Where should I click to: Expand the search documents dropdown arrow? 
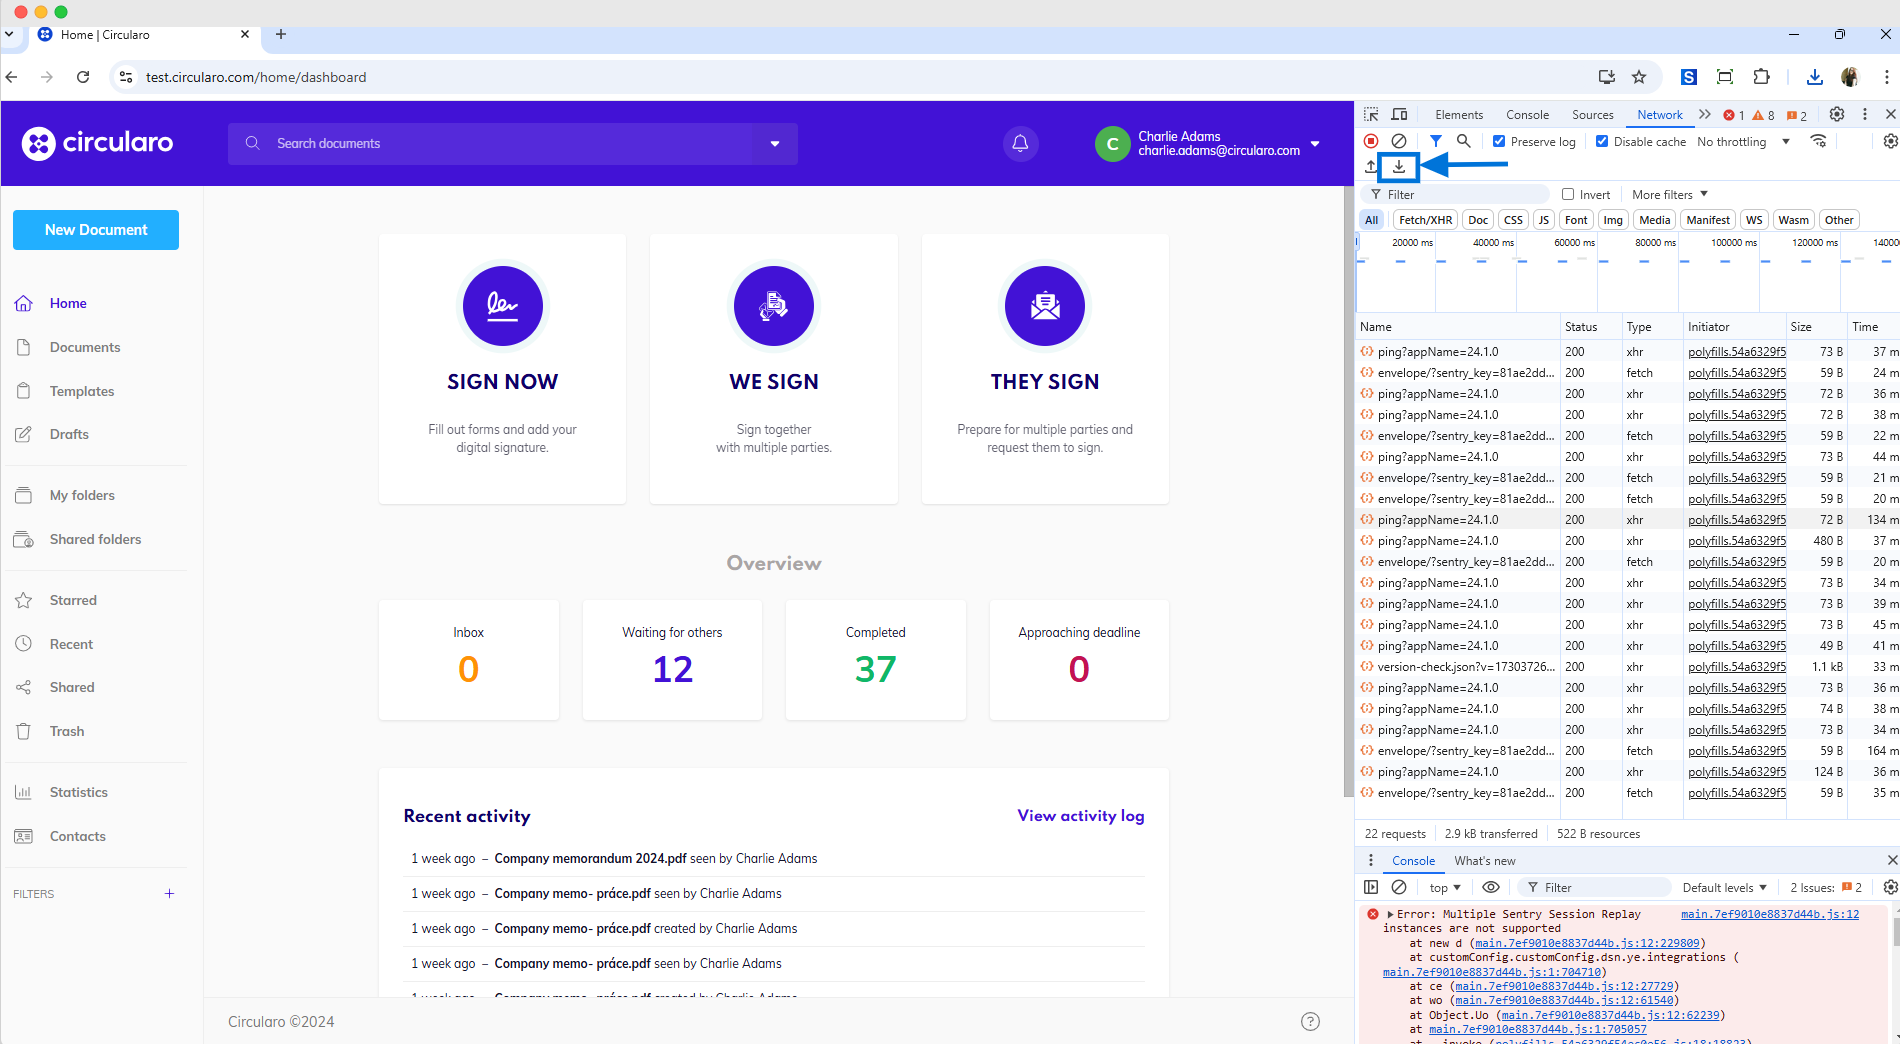point(775,143)
